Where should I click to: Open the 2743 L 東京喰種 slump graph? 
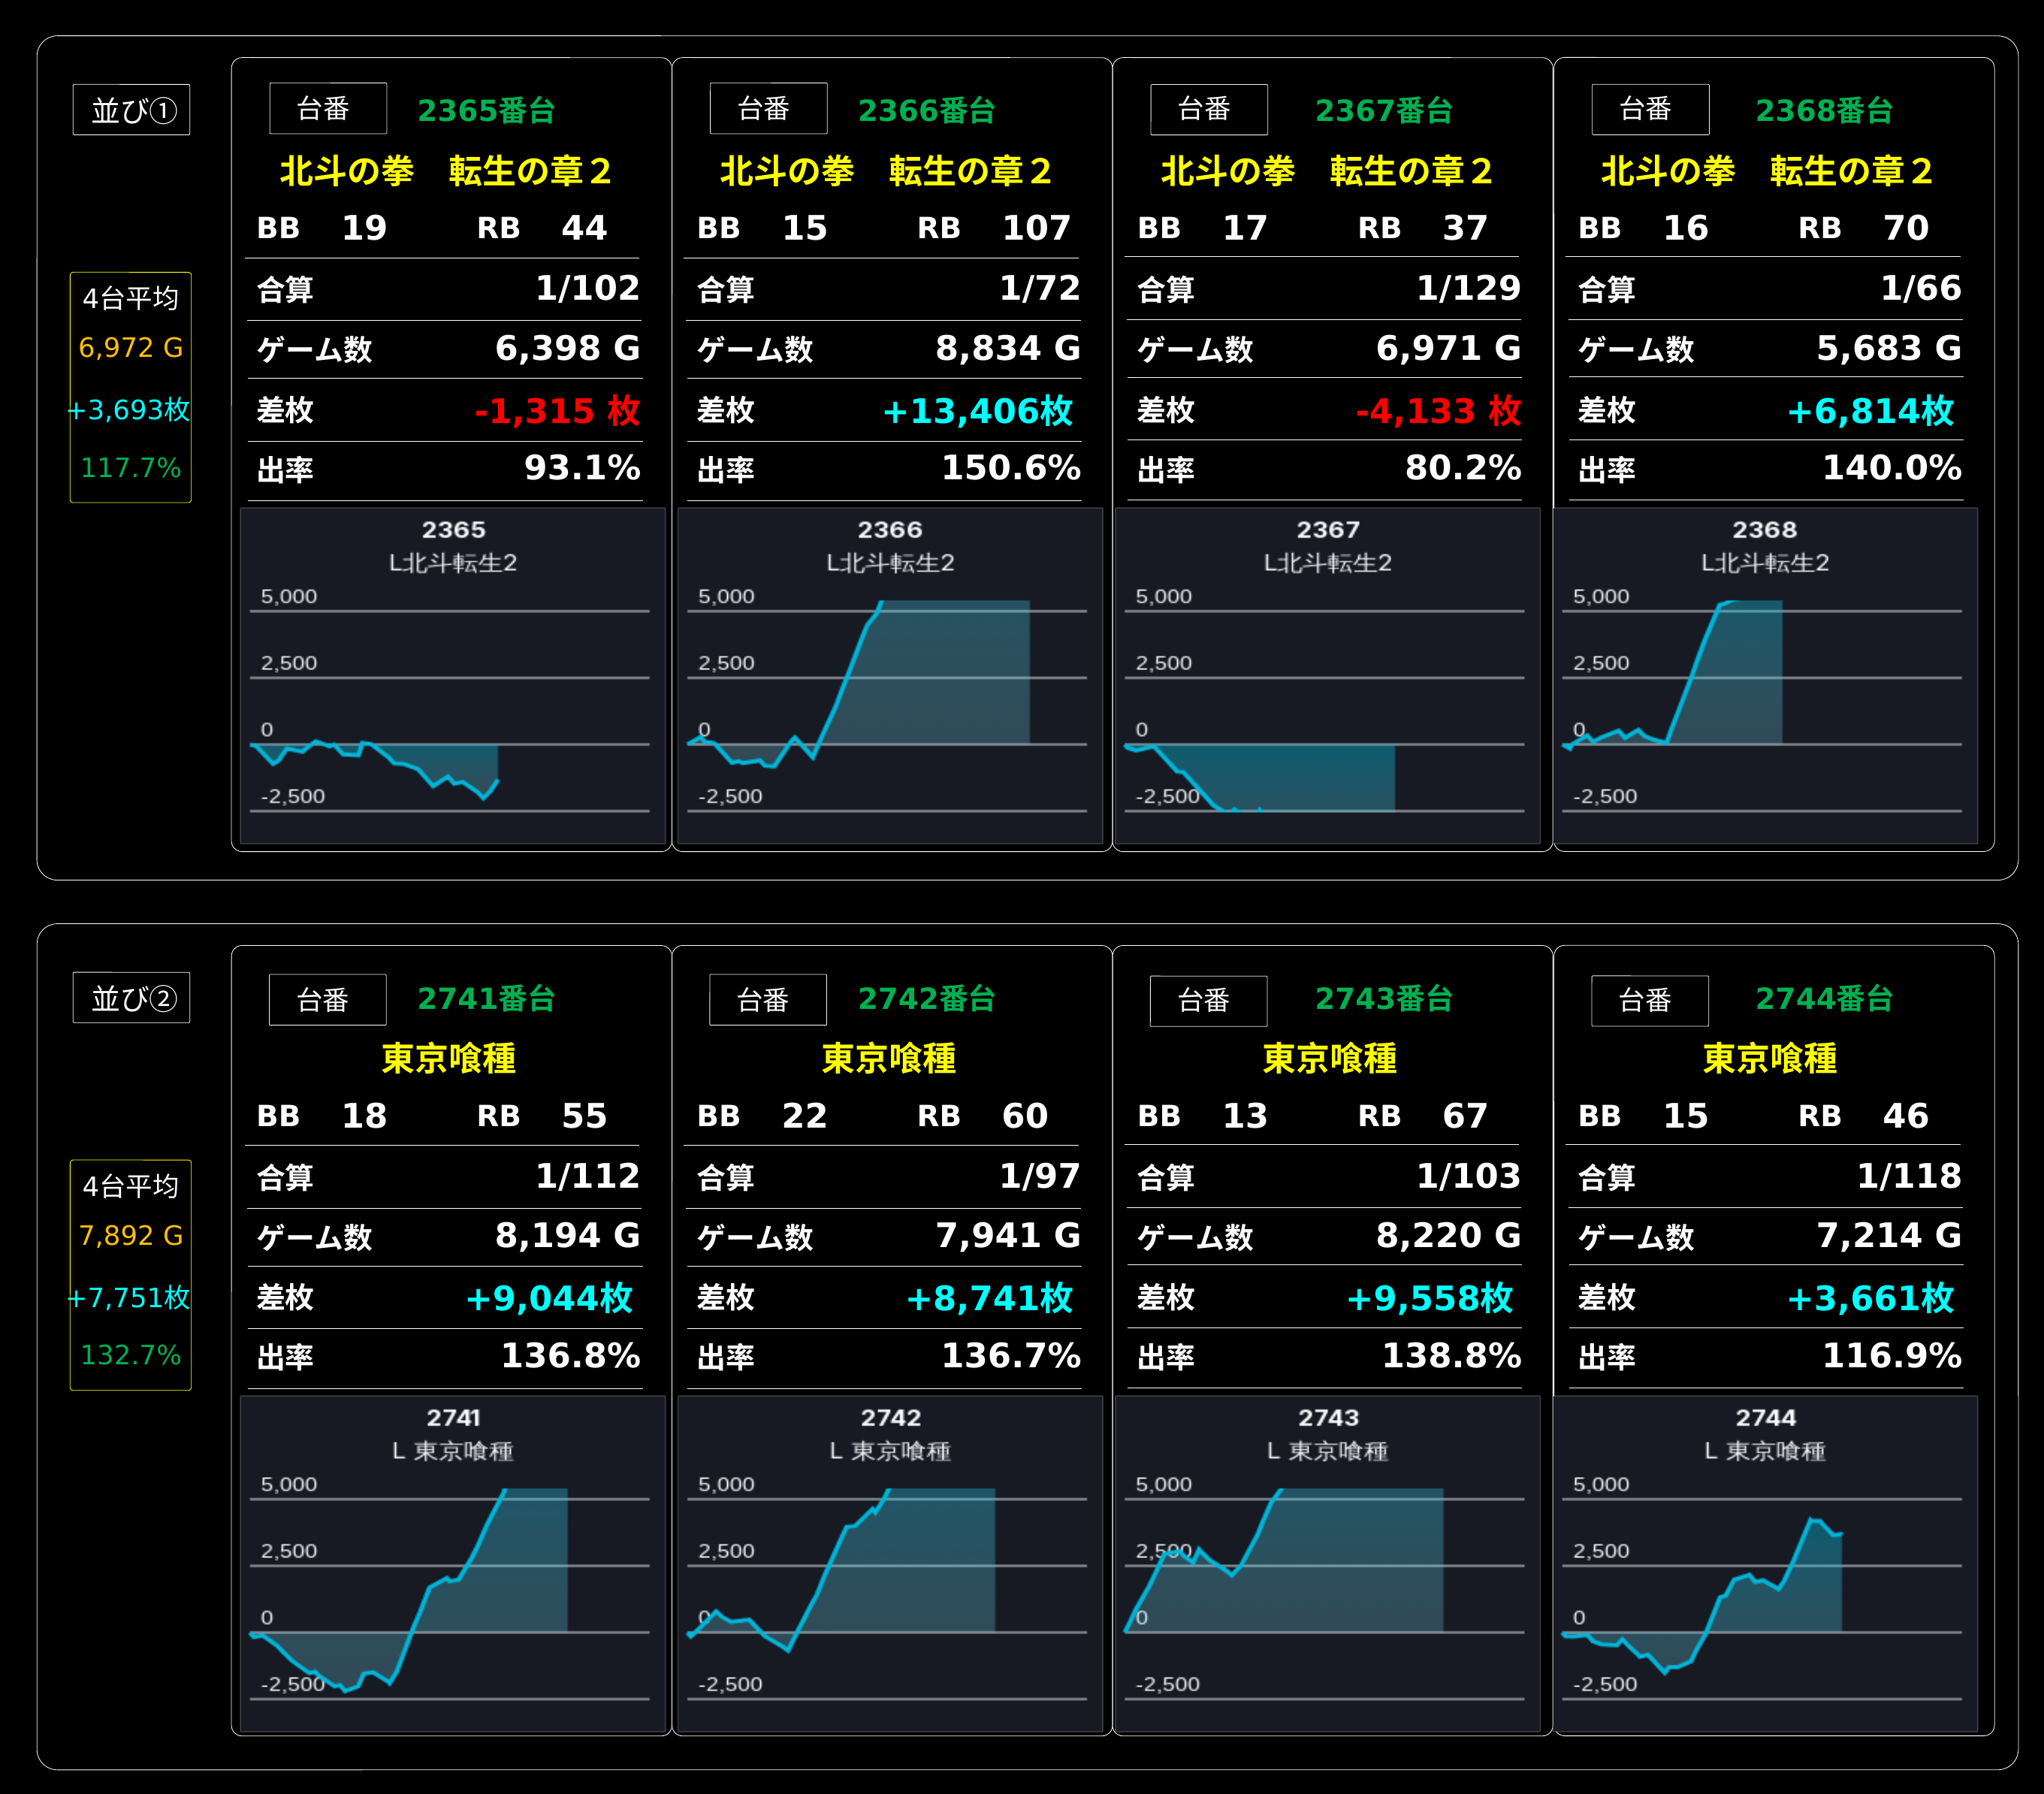pyautogui.click(x=1328, y=1564)
